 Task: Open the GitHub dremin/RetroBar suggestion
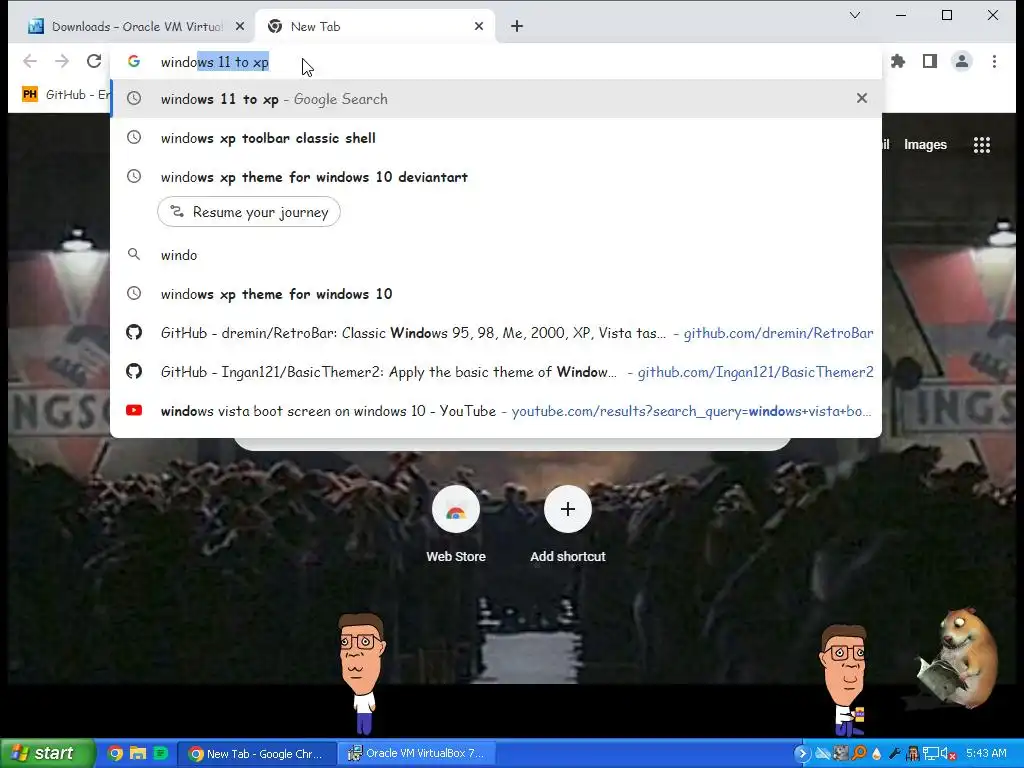tap(496, 333)
